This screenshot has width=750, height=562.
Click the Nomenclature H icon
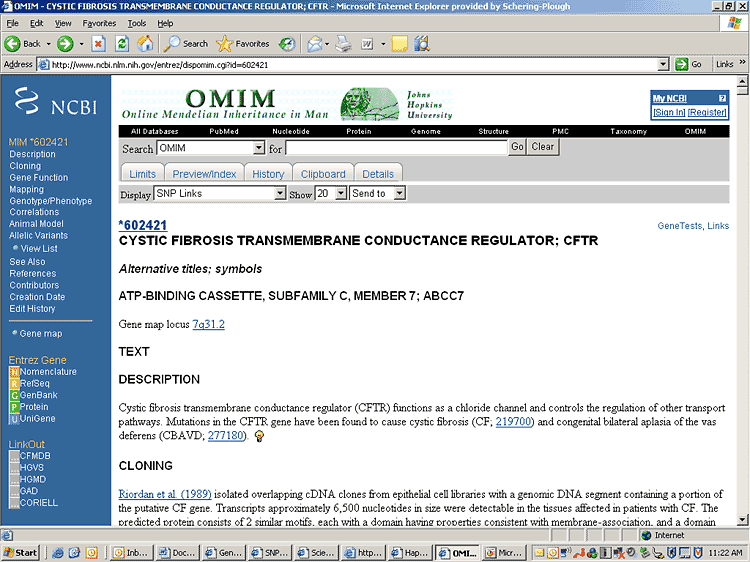[14, 372]
